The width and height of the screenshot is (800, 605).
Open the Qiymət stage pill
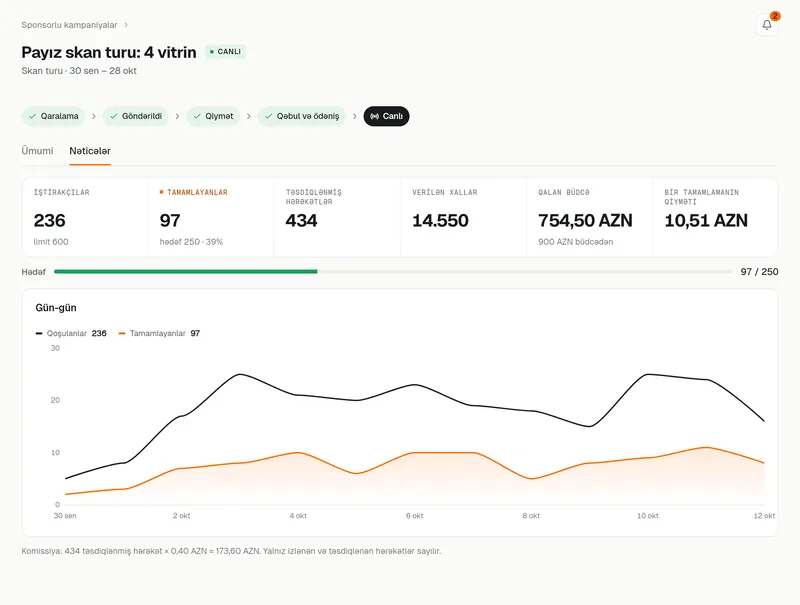tap(213, 116)
